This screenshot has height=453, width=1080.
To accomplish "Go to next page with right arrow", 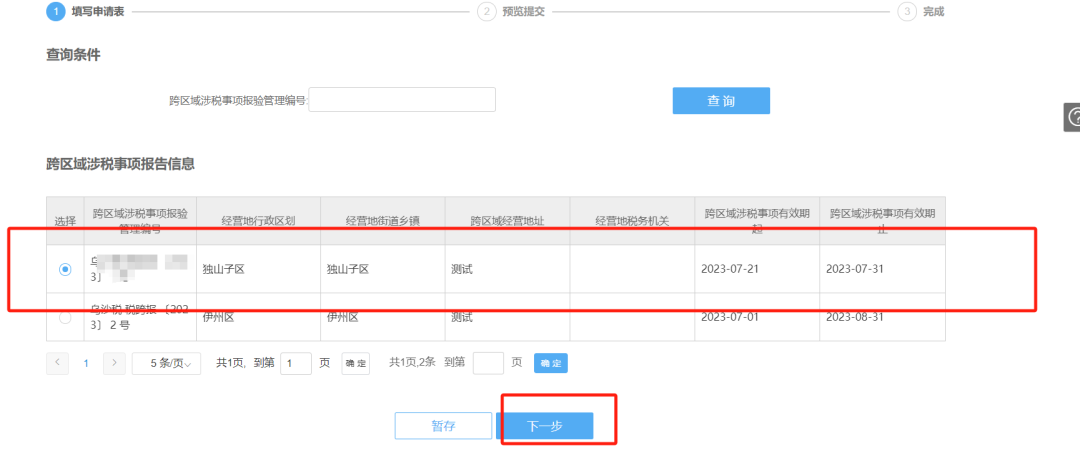I will pyautogui.click(x=115, y=363).
